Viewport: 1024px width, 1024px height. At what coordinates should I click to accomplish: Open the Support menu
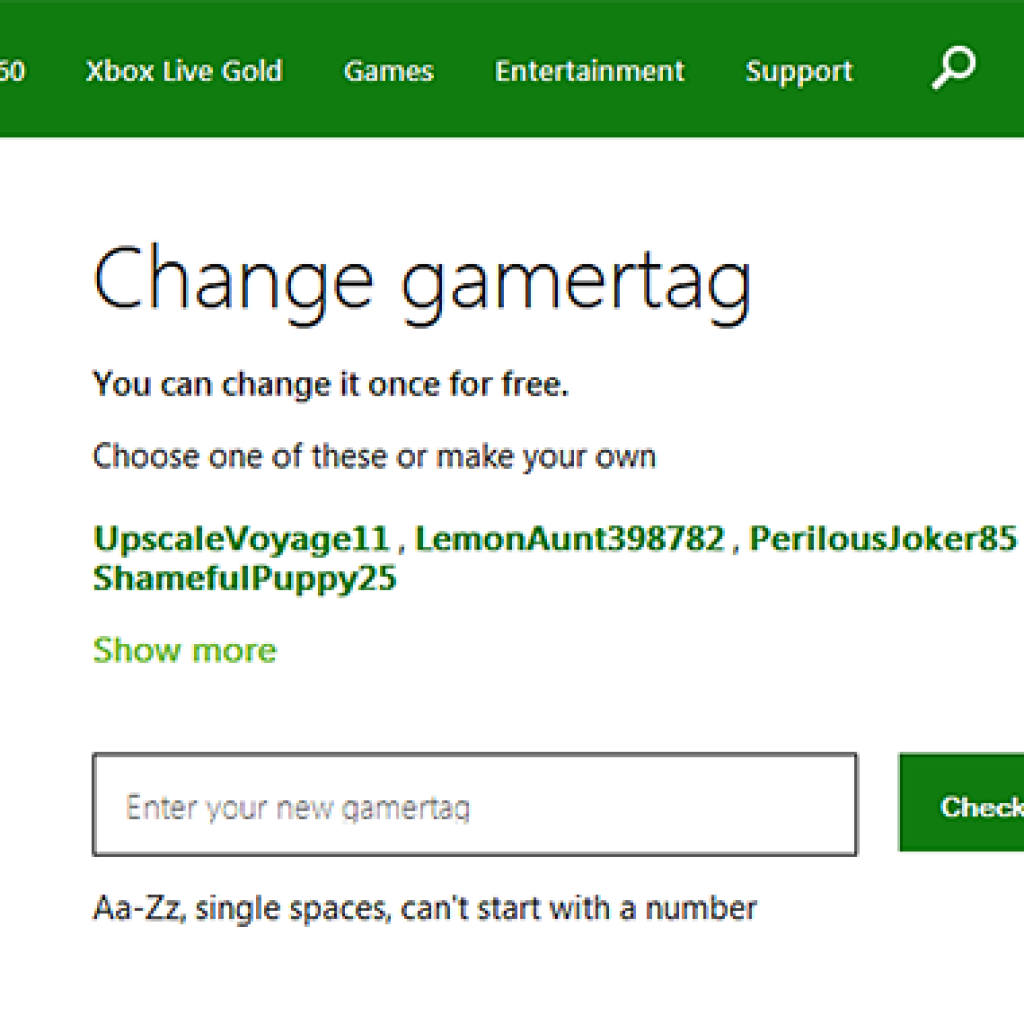click(799, 71)
